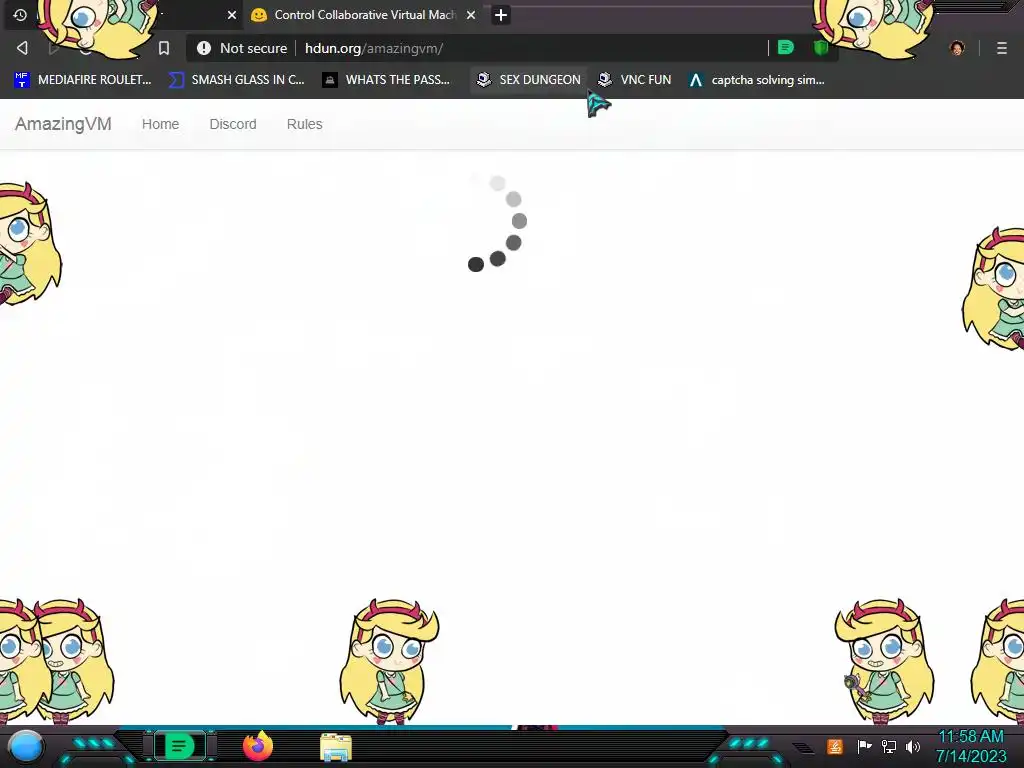
Task: Open the Action Center flag icon
Action: point(864,746)
